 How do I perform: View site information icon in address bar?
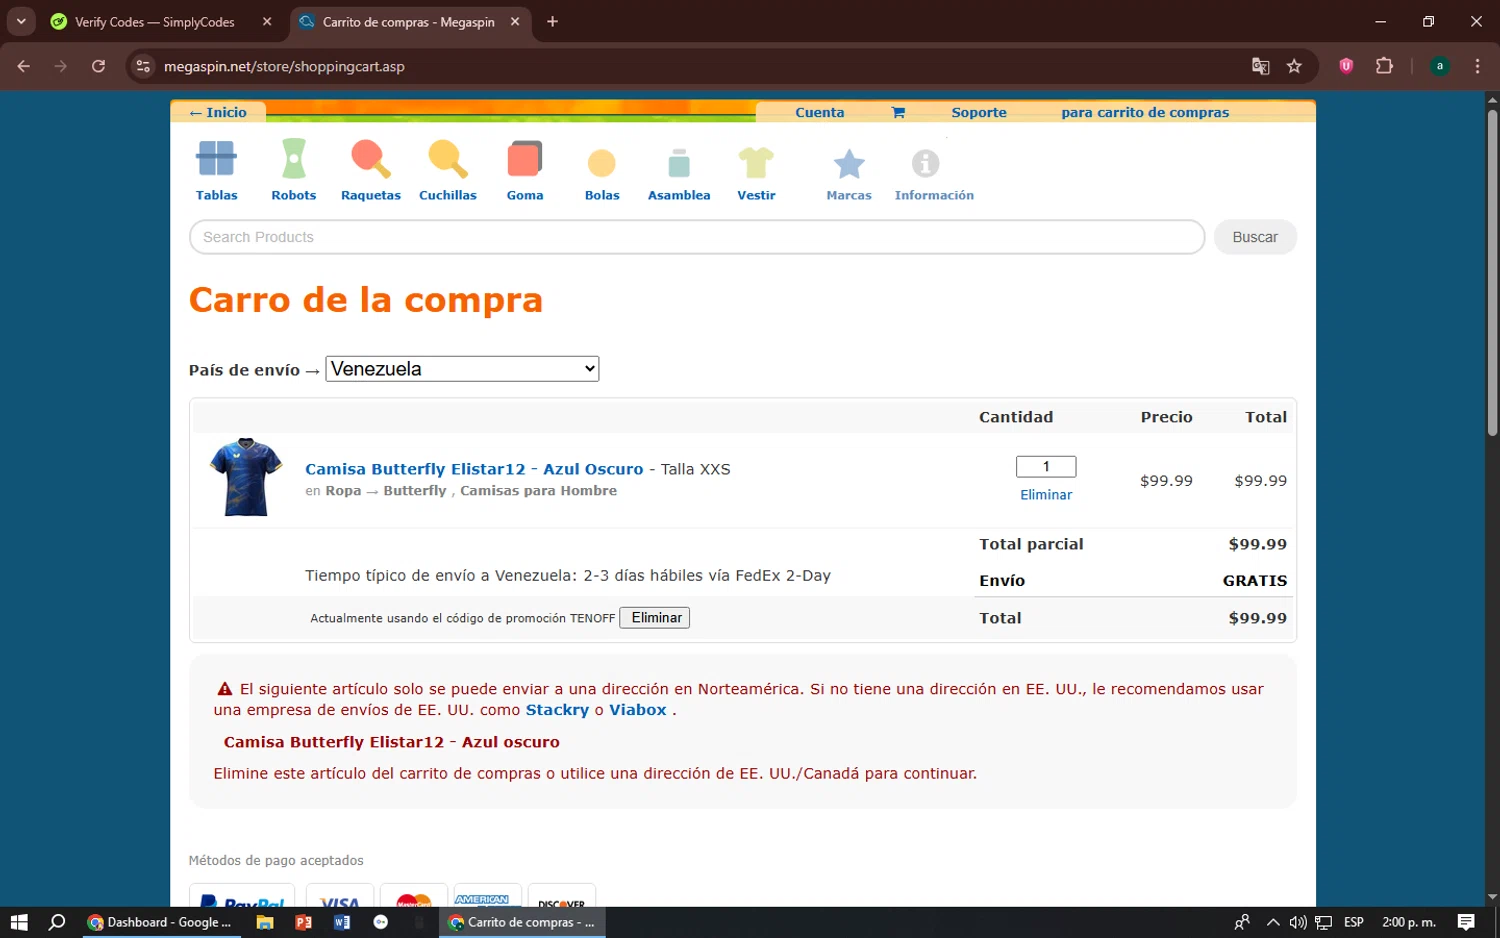tap(143, 66)
